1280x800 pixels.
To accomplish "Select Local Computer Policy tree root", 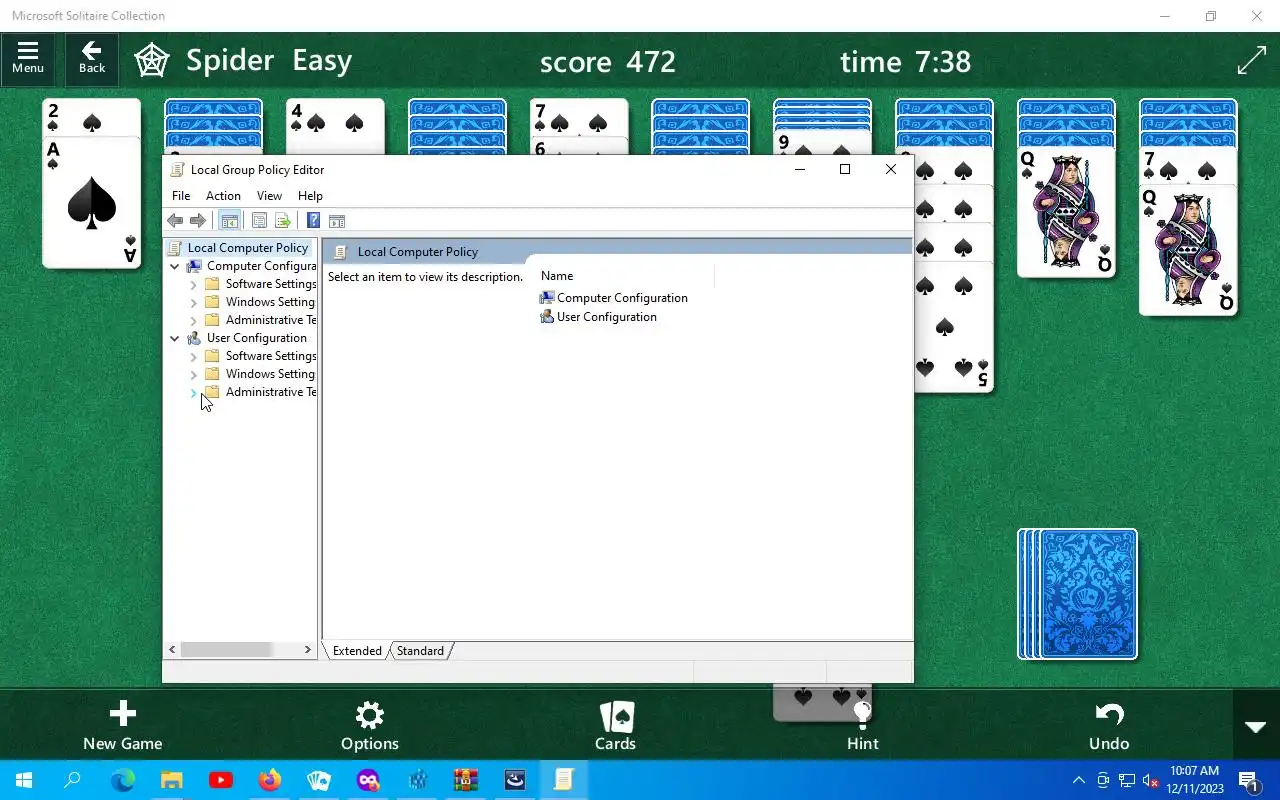I will pos(248,248).
